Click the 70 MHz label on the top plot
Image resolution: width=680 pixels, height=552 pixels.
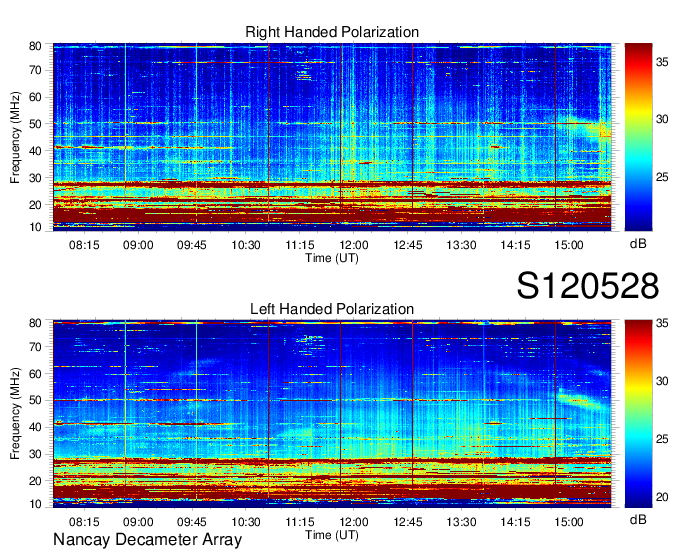pyautogui.click(x=35, y=70)
